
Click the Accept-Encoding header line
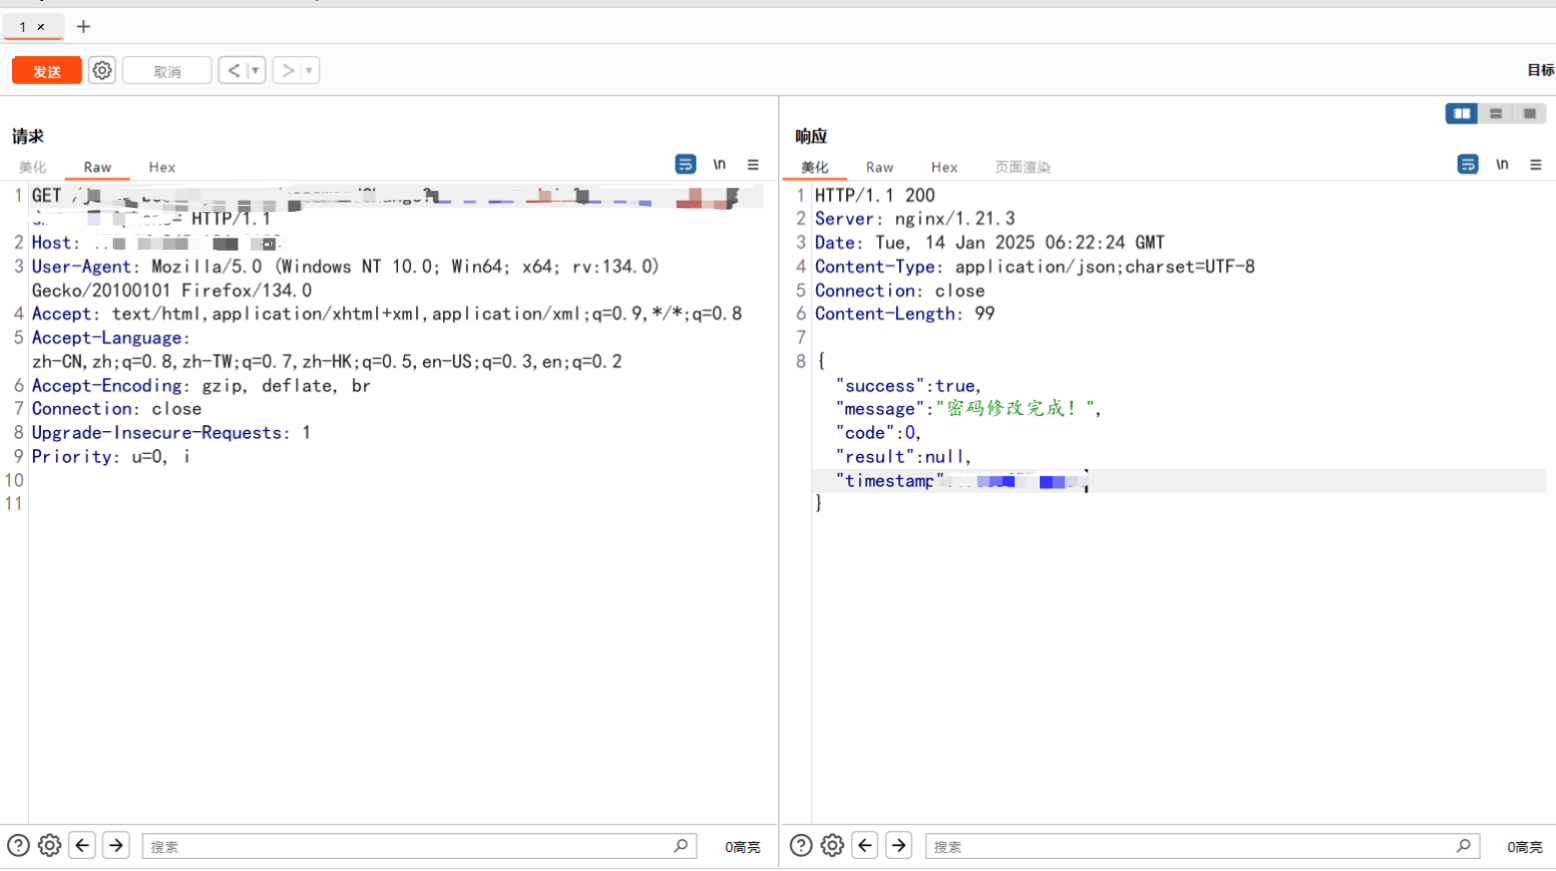coord(201,385)
